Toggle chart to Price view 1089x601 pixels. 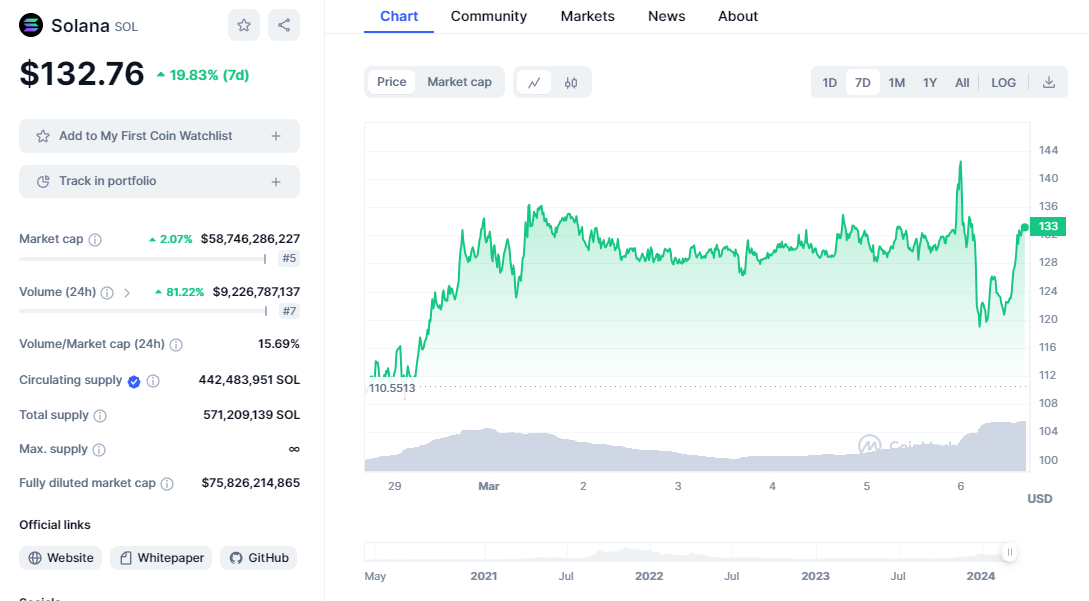[x=391, y=82]
